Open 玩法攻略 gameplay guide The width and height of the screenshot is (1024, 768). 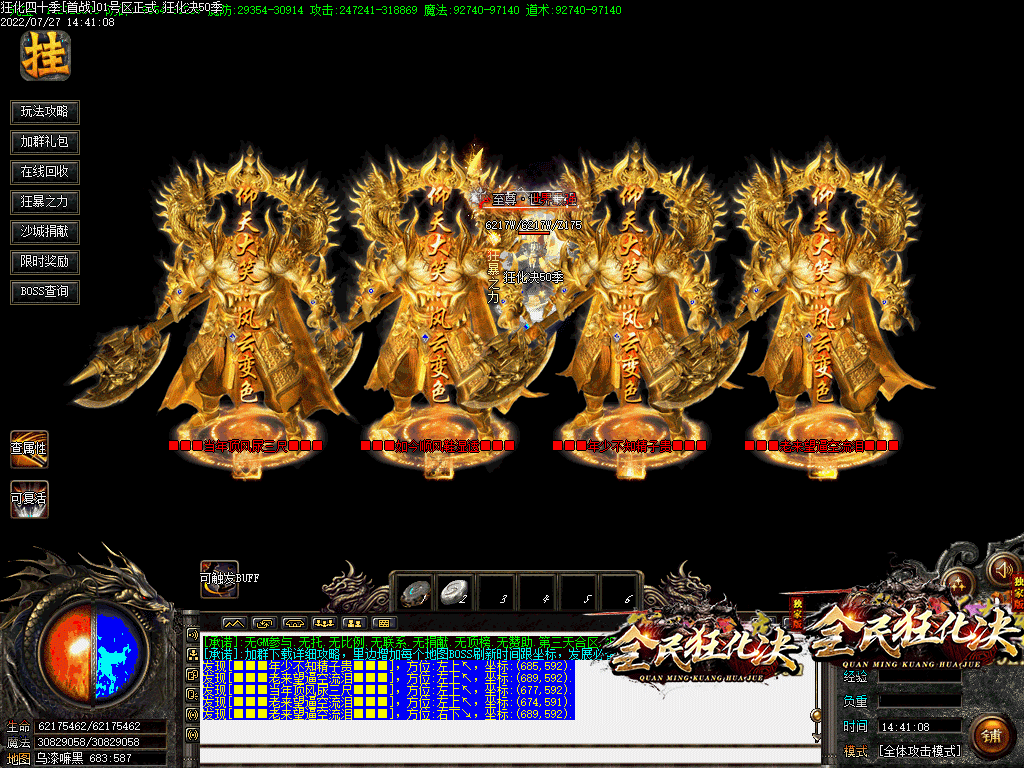(x=45, y=112)
